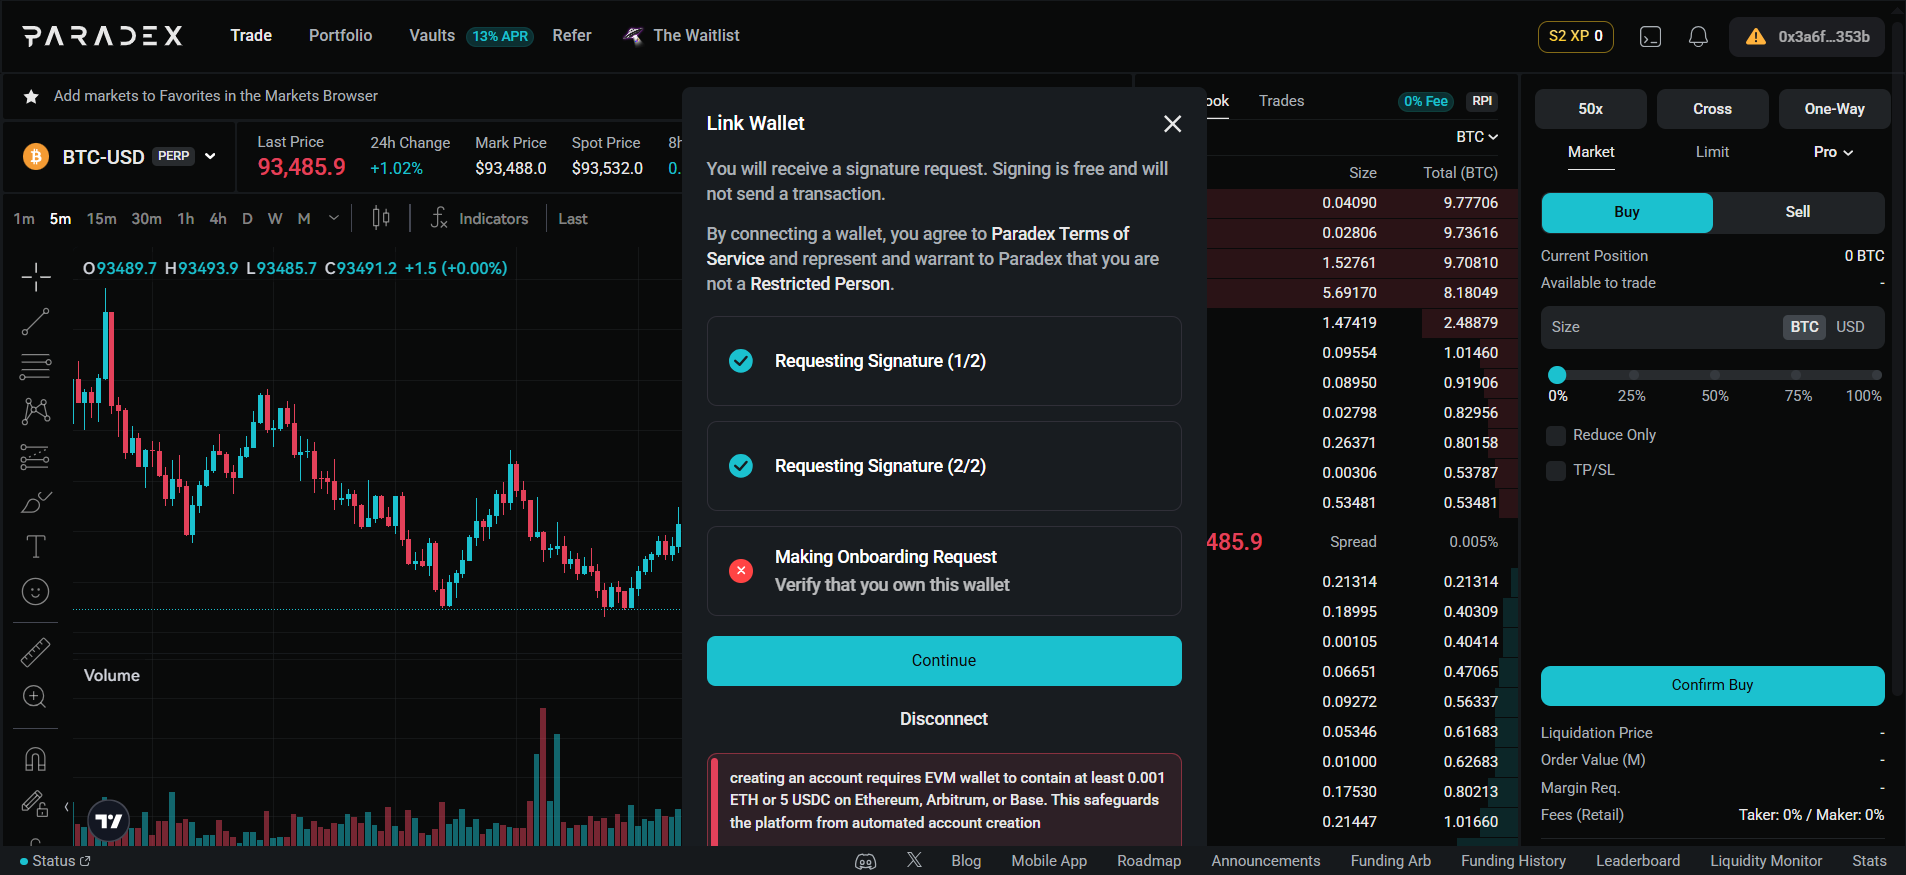Open the wallet 0x3a6f...353b menu
The height and width of the screenshot is (875, 1906).
click(x=1808, y=37)
